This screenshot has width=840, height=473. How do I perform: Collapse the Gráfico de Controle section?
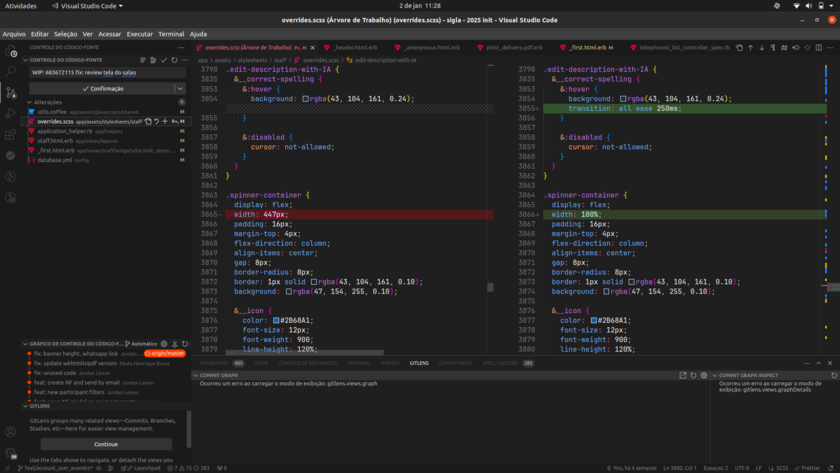click(x=25, y=344)
